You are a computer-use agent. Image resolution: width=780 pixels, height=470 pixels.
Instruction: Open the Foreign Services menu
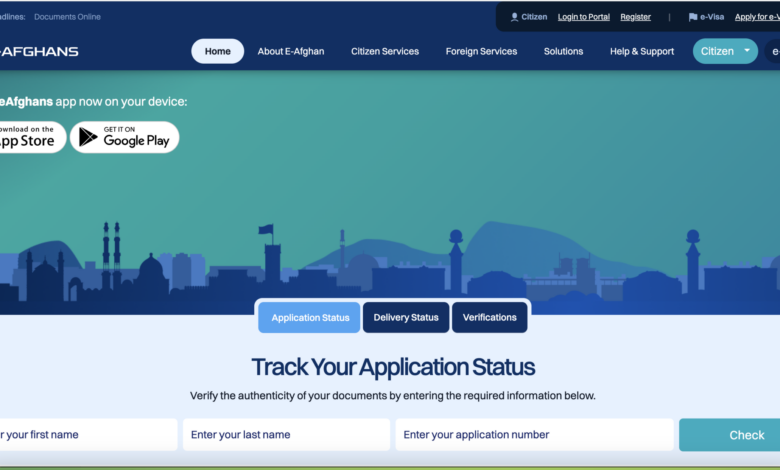coord(481,51)
